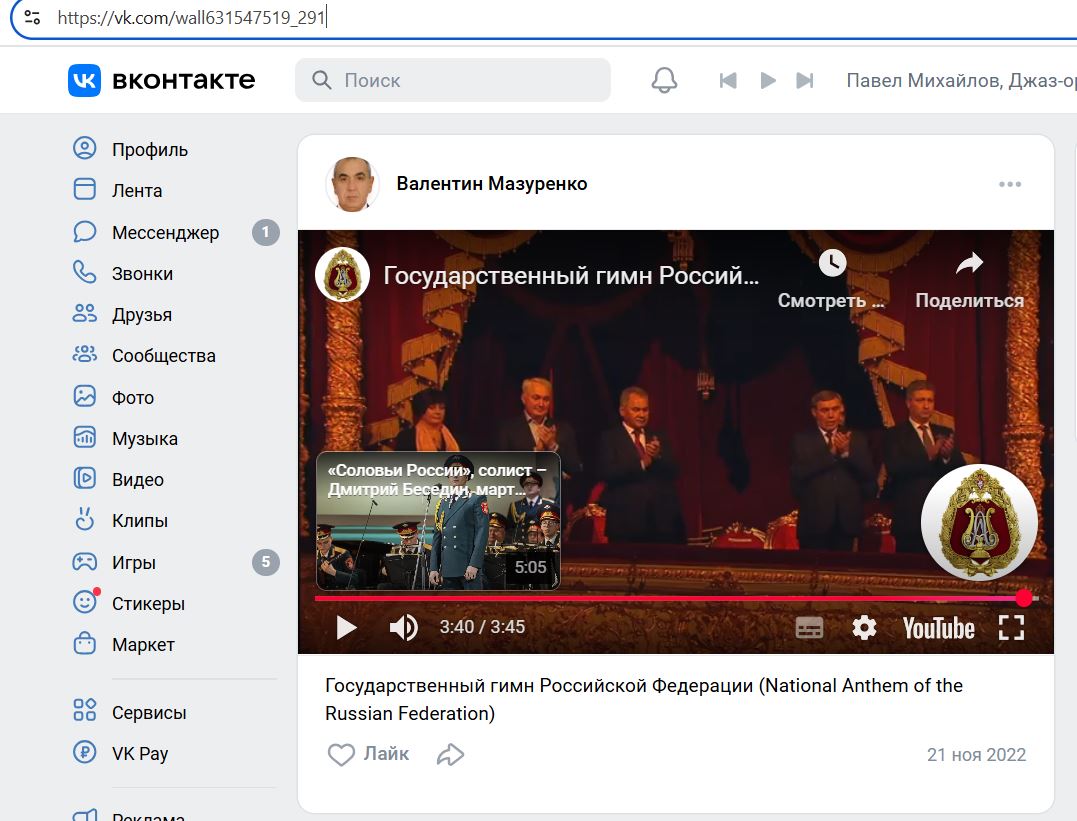
Task: Click the Игры gamepad icon
Action: click(84, 562)
